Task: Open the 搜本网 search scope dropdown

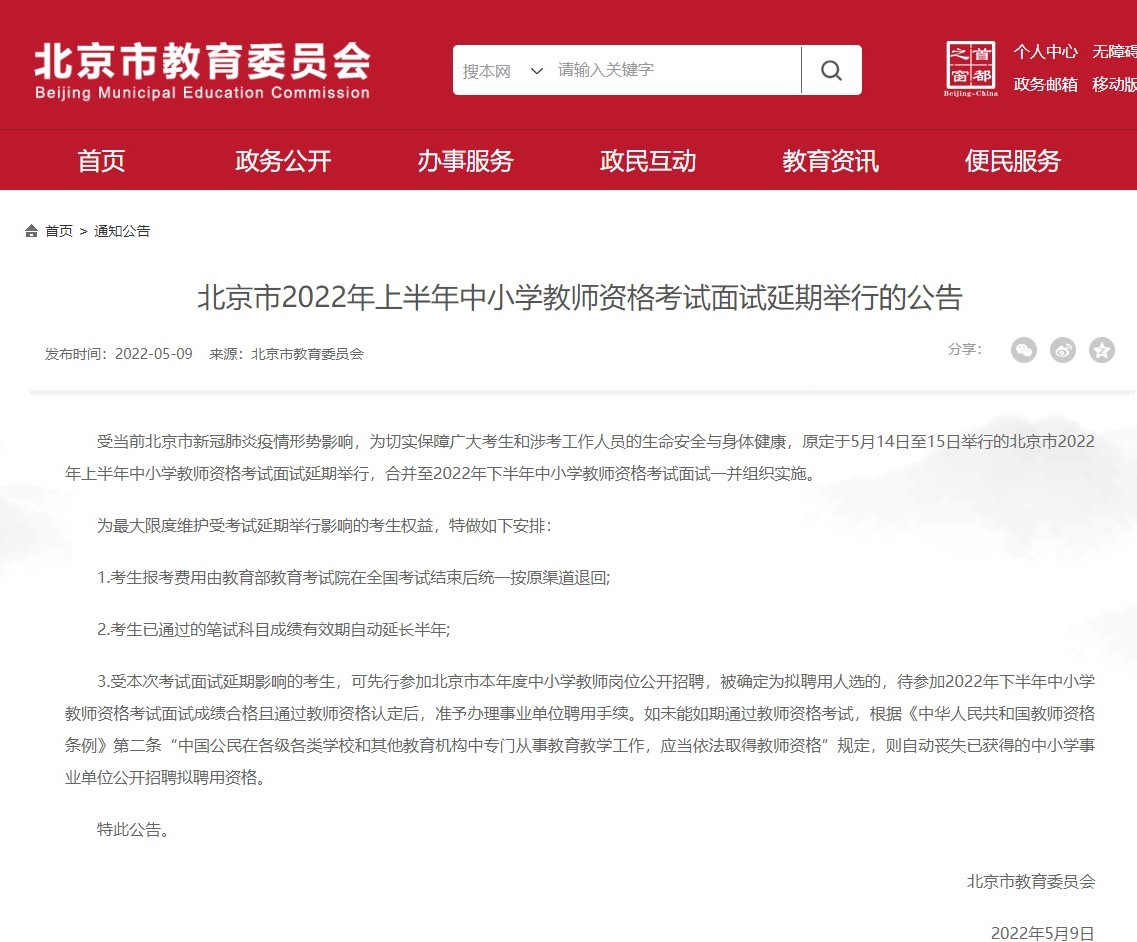Action: [x=502, y=71]
